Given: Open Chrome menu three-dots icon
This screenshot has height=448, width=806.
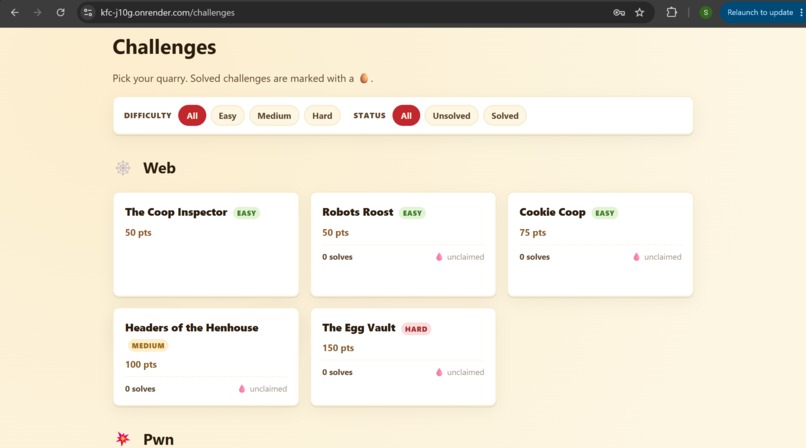Looking at the screenshot, I should click(x=801, y=12).
